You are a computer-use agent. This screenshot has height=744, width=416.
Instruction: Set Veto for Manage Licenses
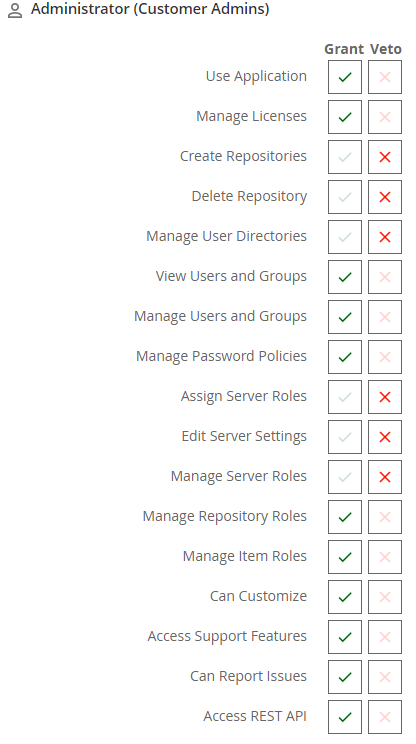[x=385, y=117]
